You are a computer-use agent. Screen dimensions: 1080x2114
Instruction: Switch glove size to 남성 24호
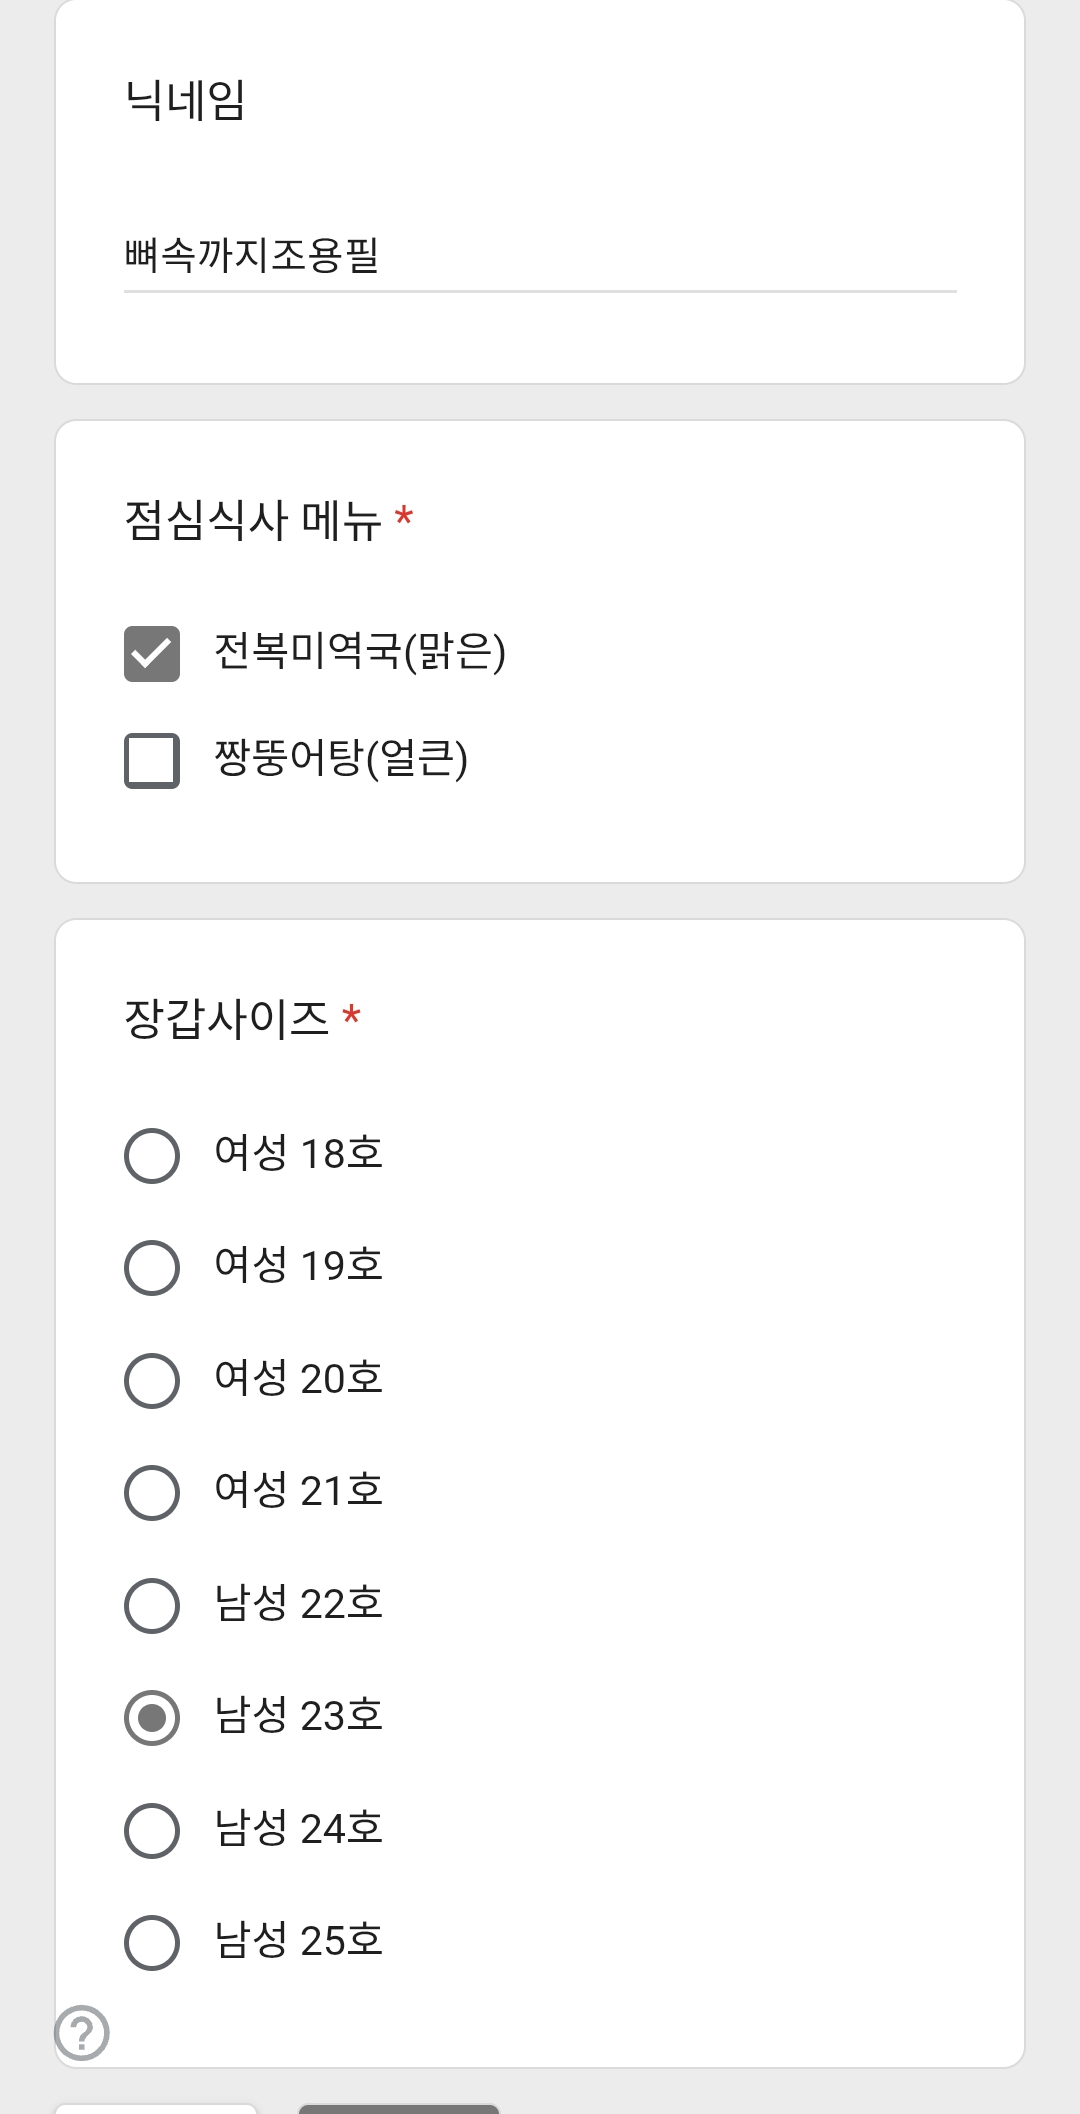(x=152, y=1831)
